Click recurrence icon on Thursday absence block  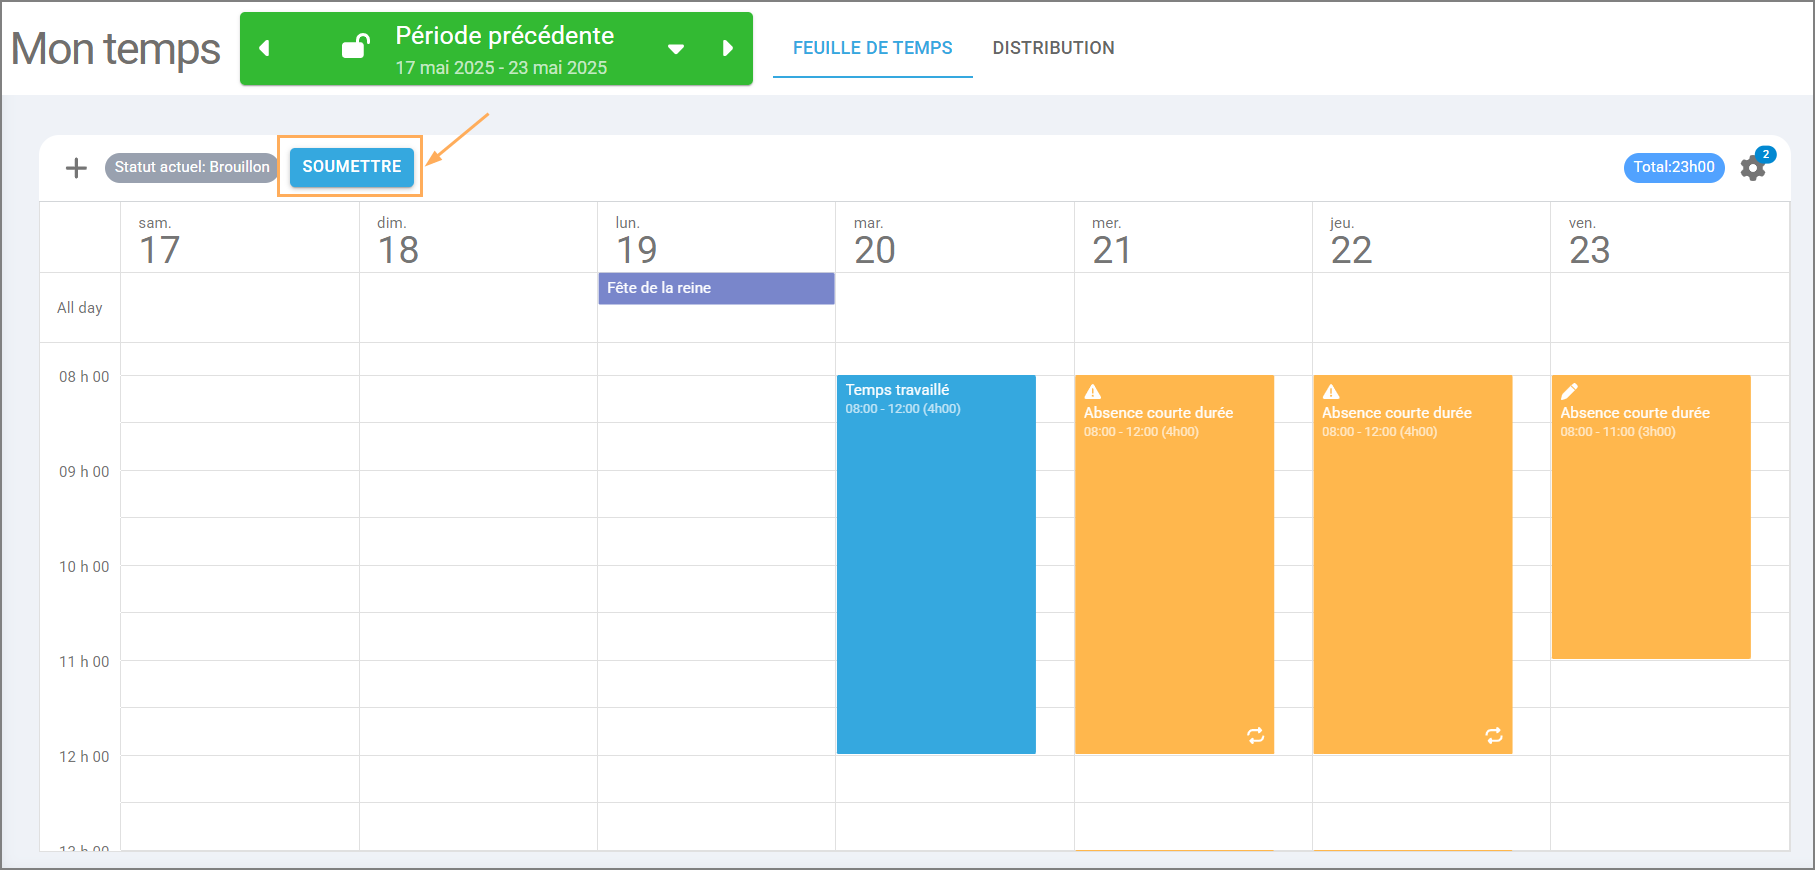click(x=1493, y=736)
